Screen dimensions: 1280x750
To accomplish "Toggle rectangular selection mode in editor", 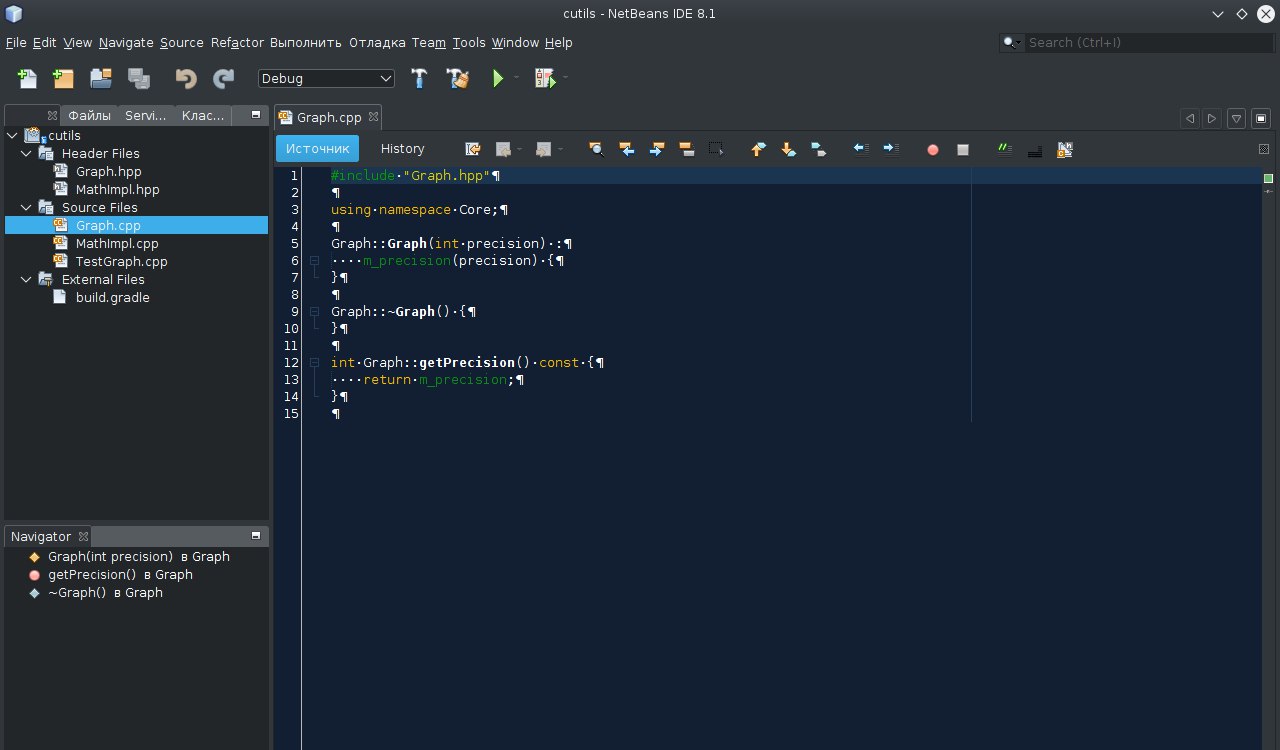I will (716, 149).
